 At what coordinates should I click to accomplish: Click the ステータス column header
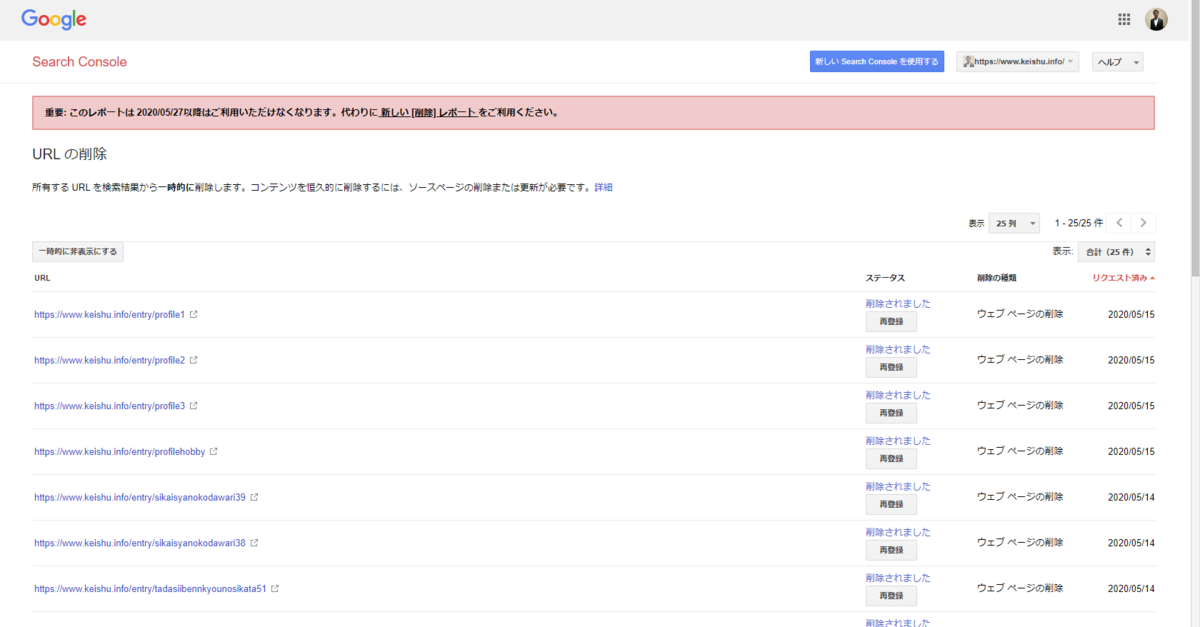[885, 278]
